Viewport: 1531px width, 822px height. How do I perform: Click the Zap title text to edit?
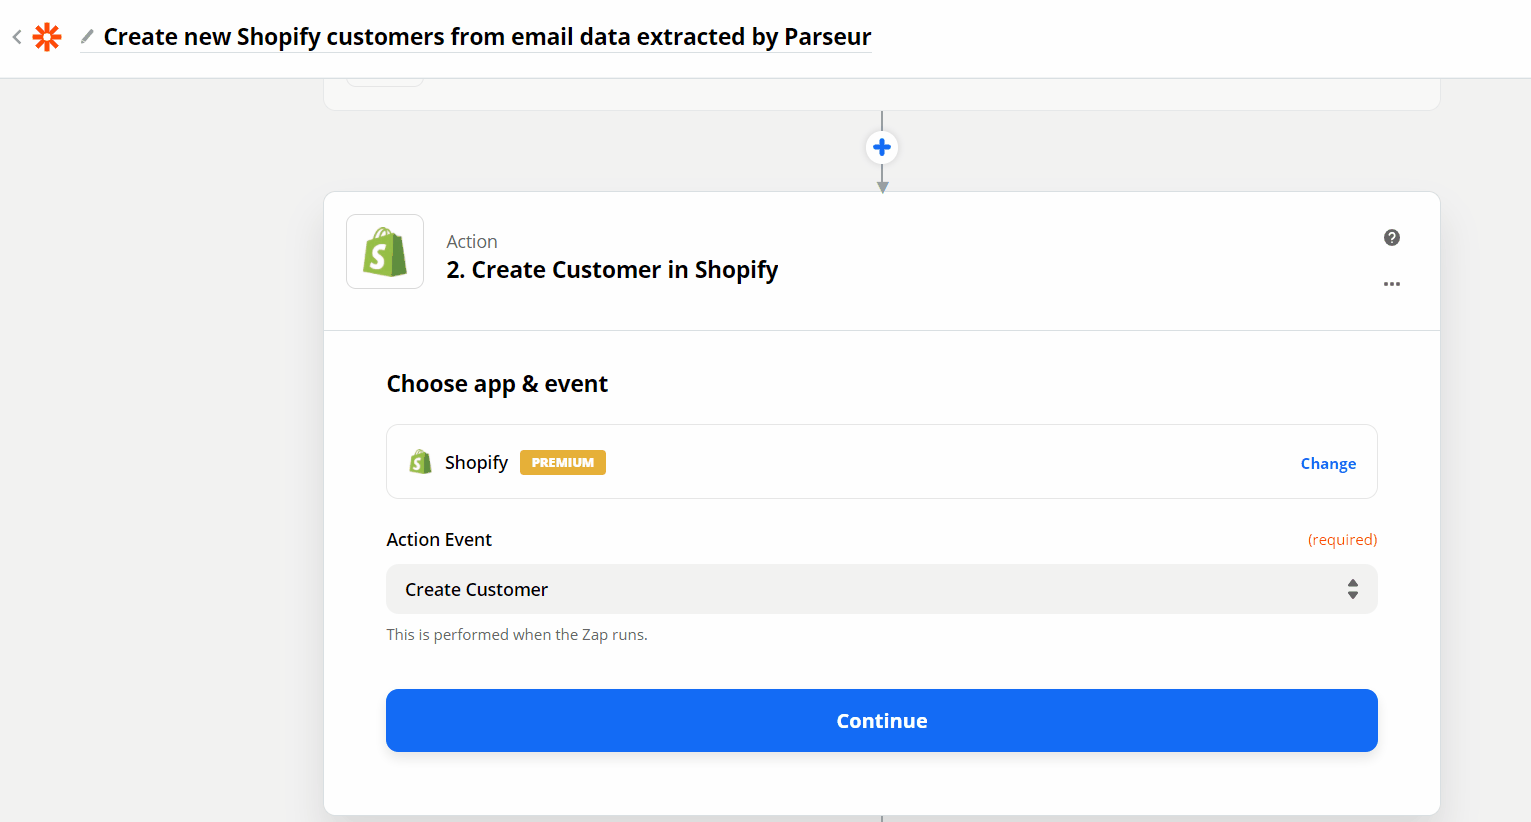(x=487, y=37)
